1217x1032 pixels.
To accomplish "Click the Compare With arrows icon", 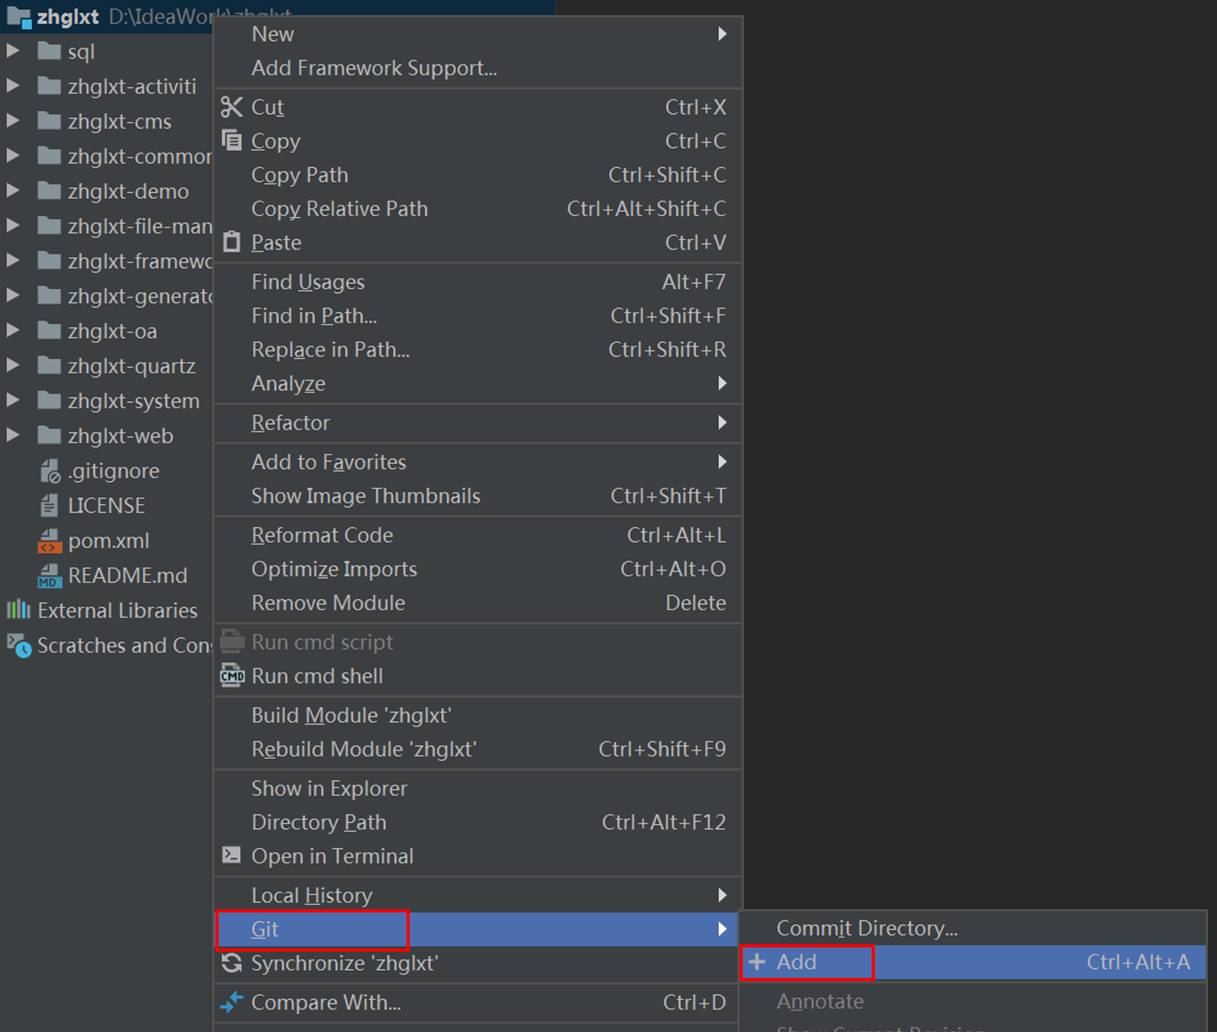I will [x=232, y=1002].
